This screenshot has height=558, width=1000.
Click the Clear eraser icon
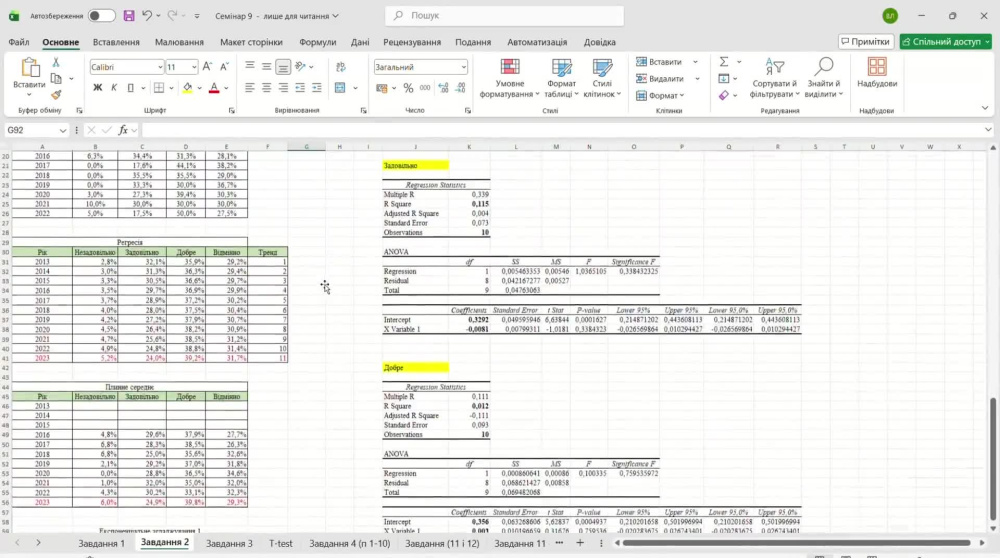723,95
